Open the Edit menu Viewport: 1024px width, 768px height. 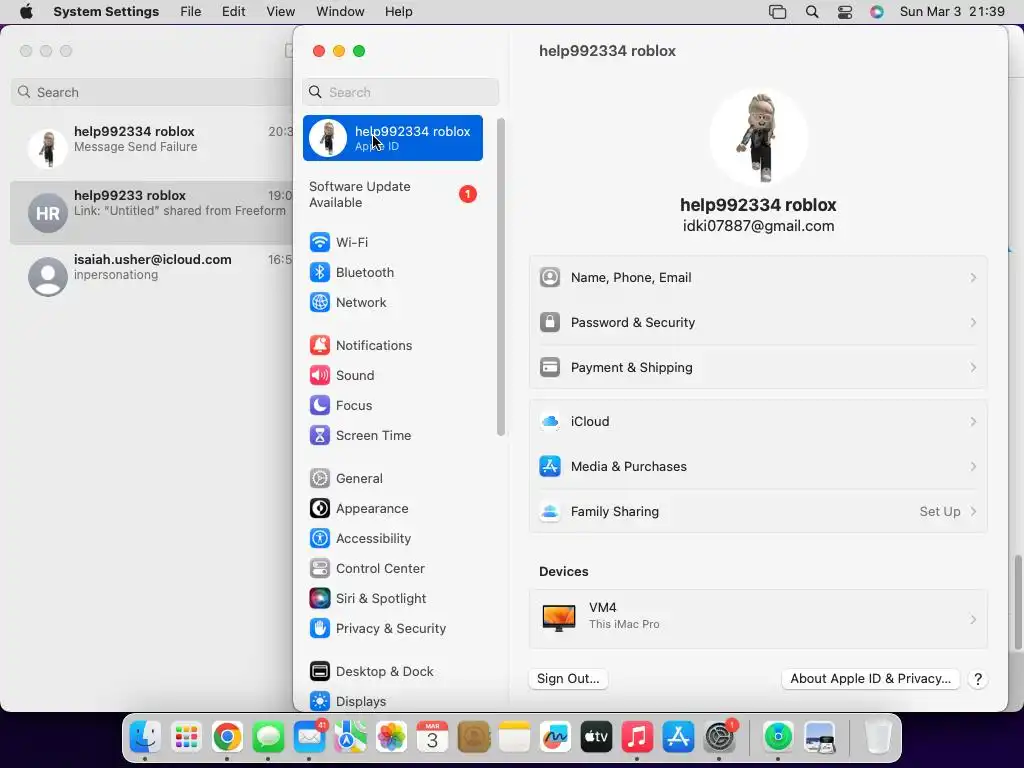(233, 12)
